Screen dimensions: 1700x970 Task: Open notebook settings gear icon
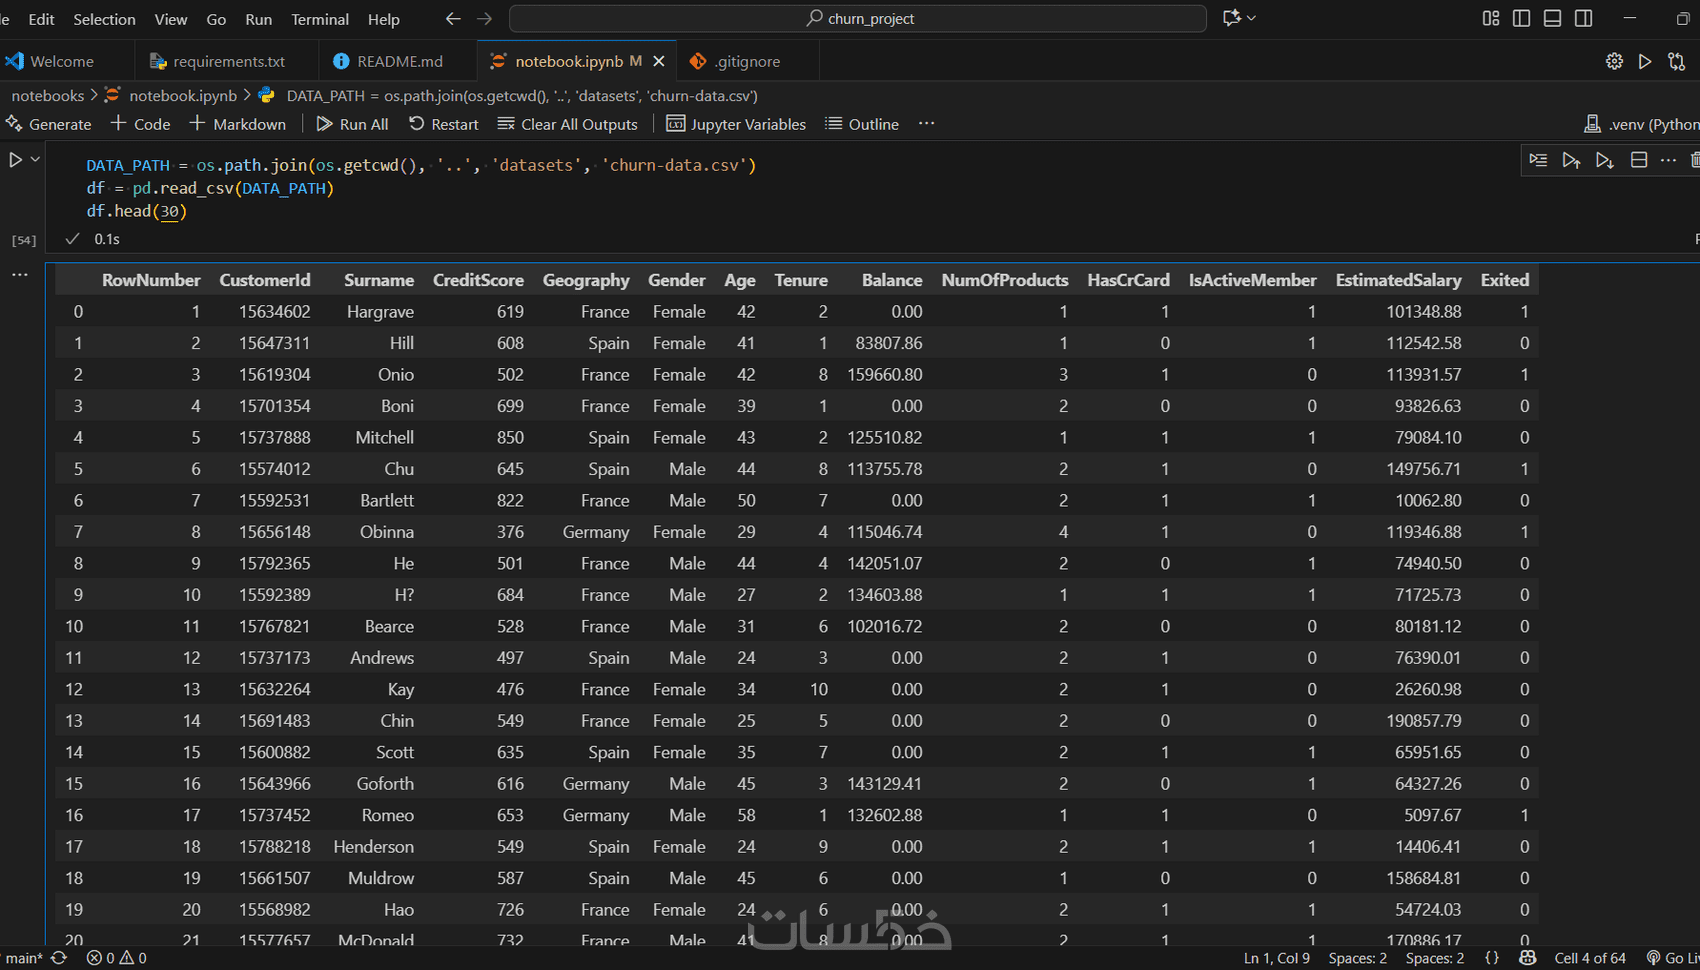tap(1614, 61)
